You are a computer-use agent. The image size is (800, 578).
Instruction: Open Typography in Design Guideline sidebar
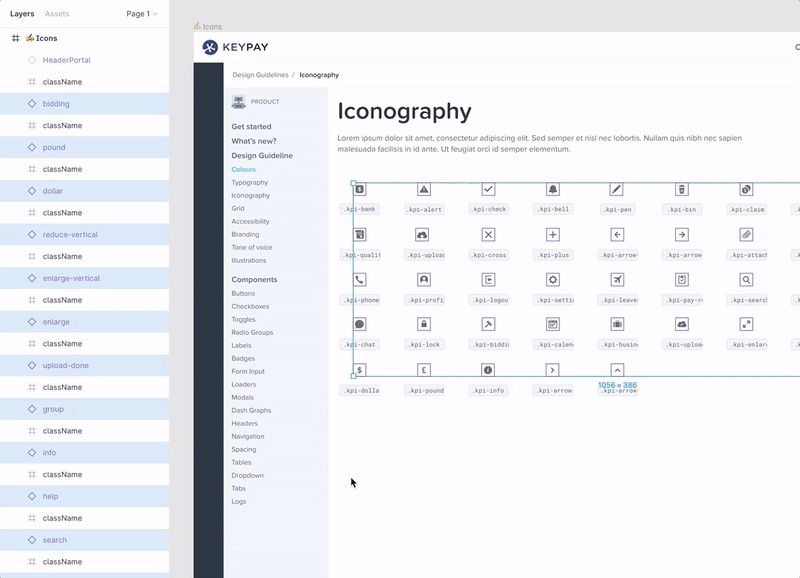(250, 183)
